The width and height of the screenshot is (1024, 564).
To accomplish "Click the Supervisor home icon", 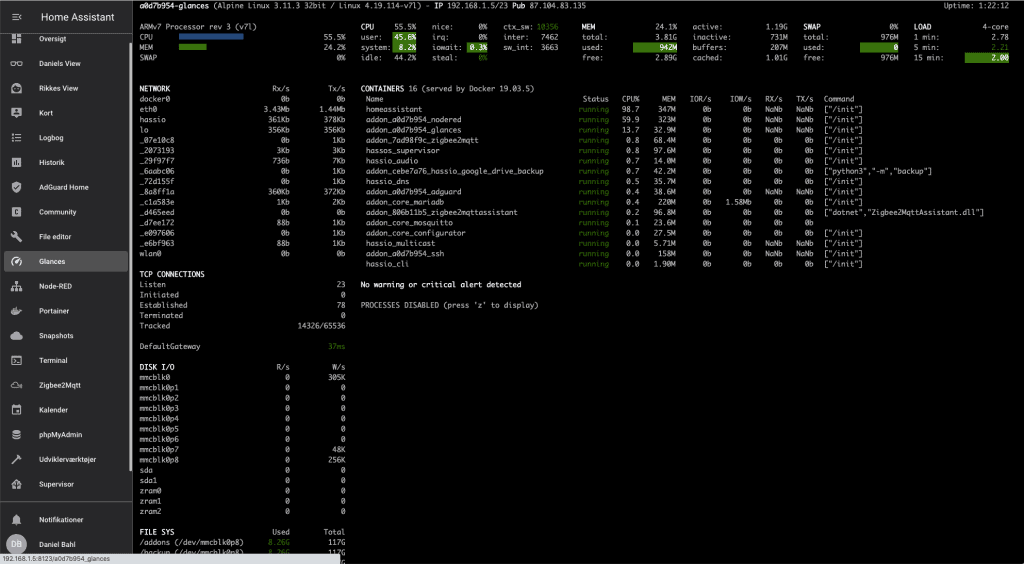I will click(16, 484).
